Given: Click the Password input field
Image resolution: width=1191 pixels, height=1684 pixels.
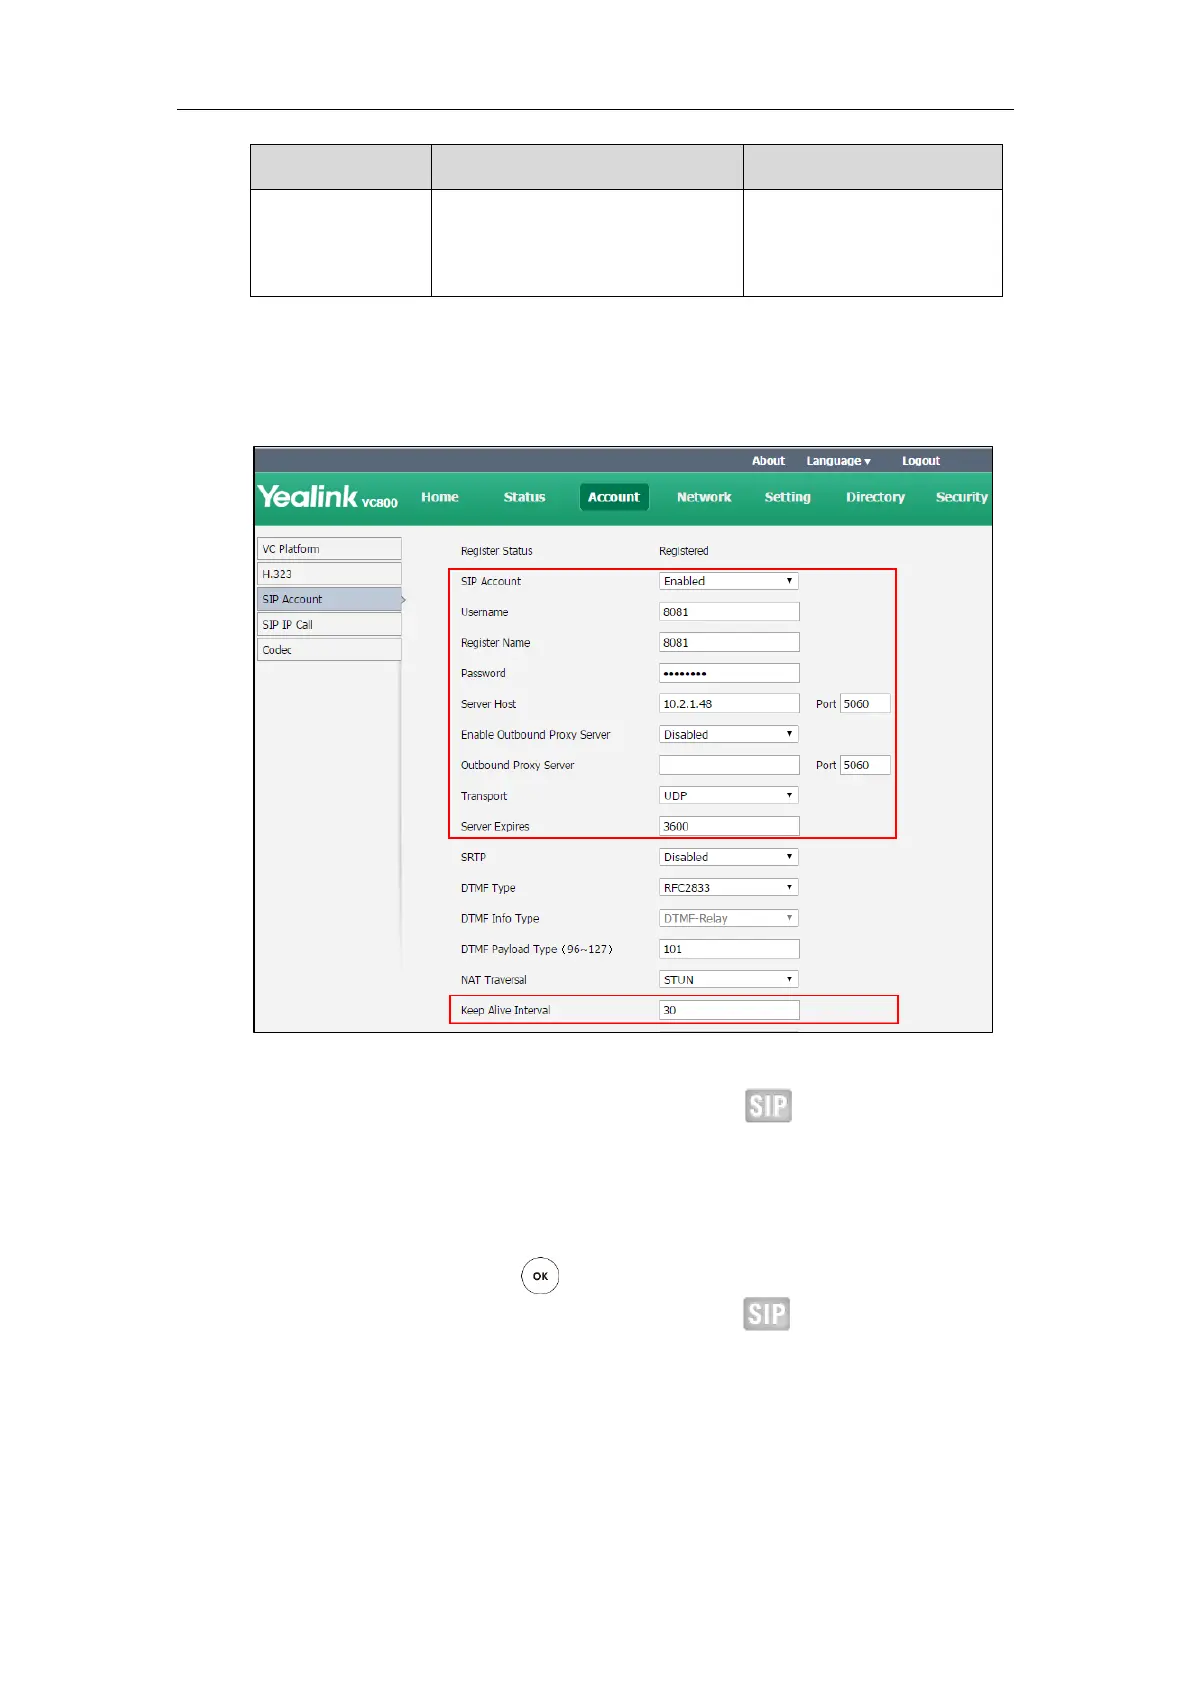Looking at the screenshot, I should click(x=729, y=673).
